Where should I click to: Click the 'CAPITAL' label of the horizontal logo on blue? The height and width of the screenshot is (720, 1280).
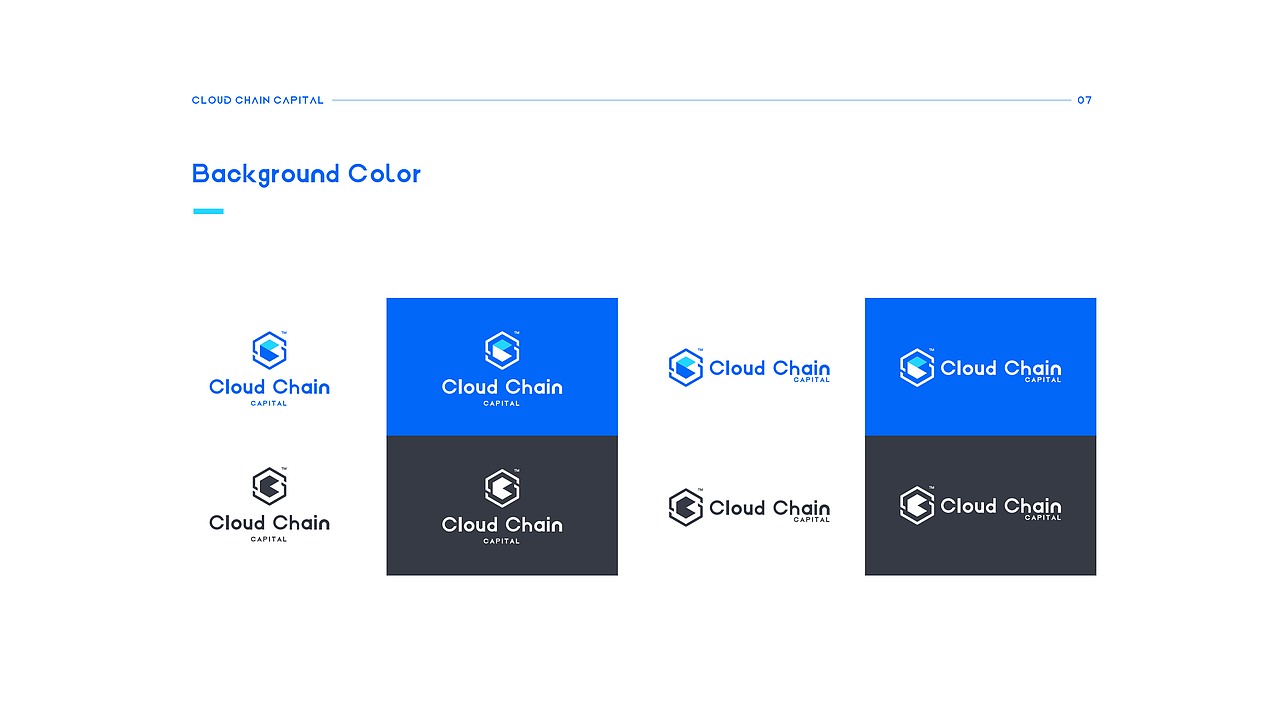click(x=1043, y=380)
